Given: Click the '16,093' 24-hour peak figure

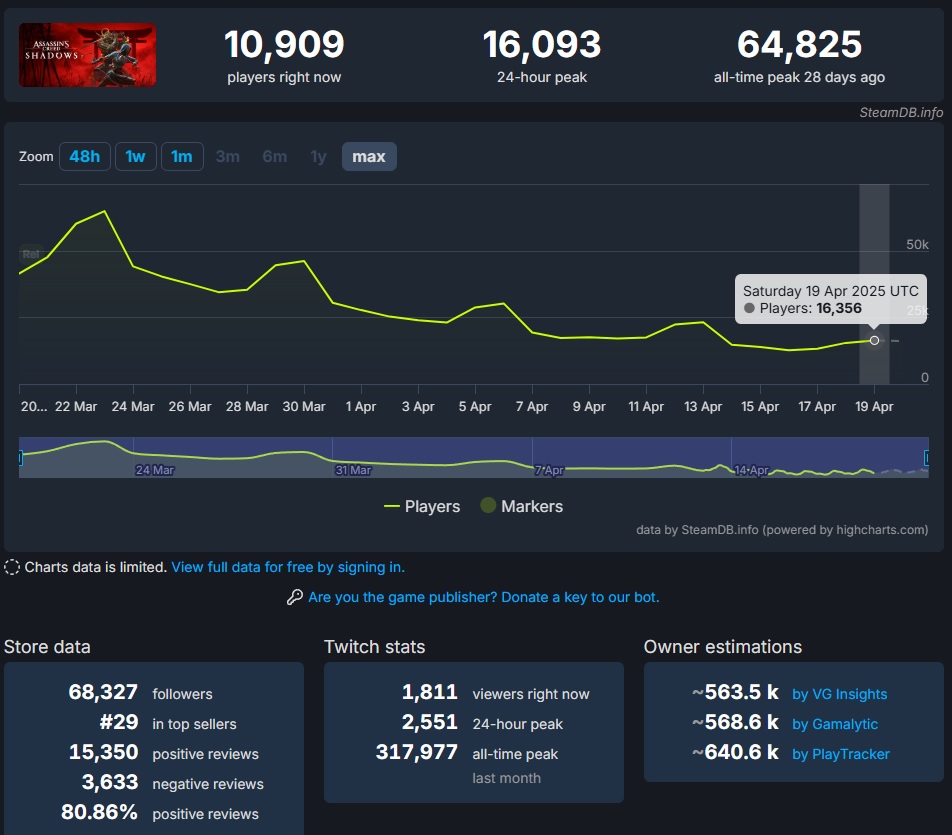Looking at the screenshot, I should 542,44.
